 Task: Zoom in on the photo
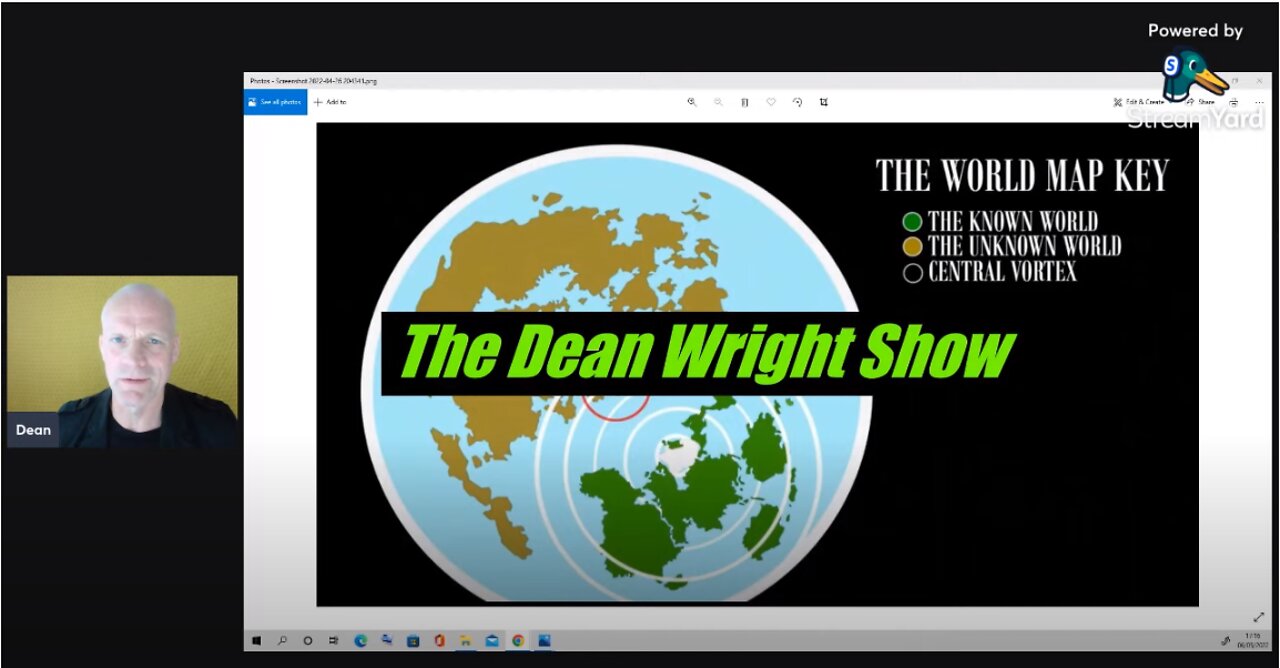pos(691,102)
